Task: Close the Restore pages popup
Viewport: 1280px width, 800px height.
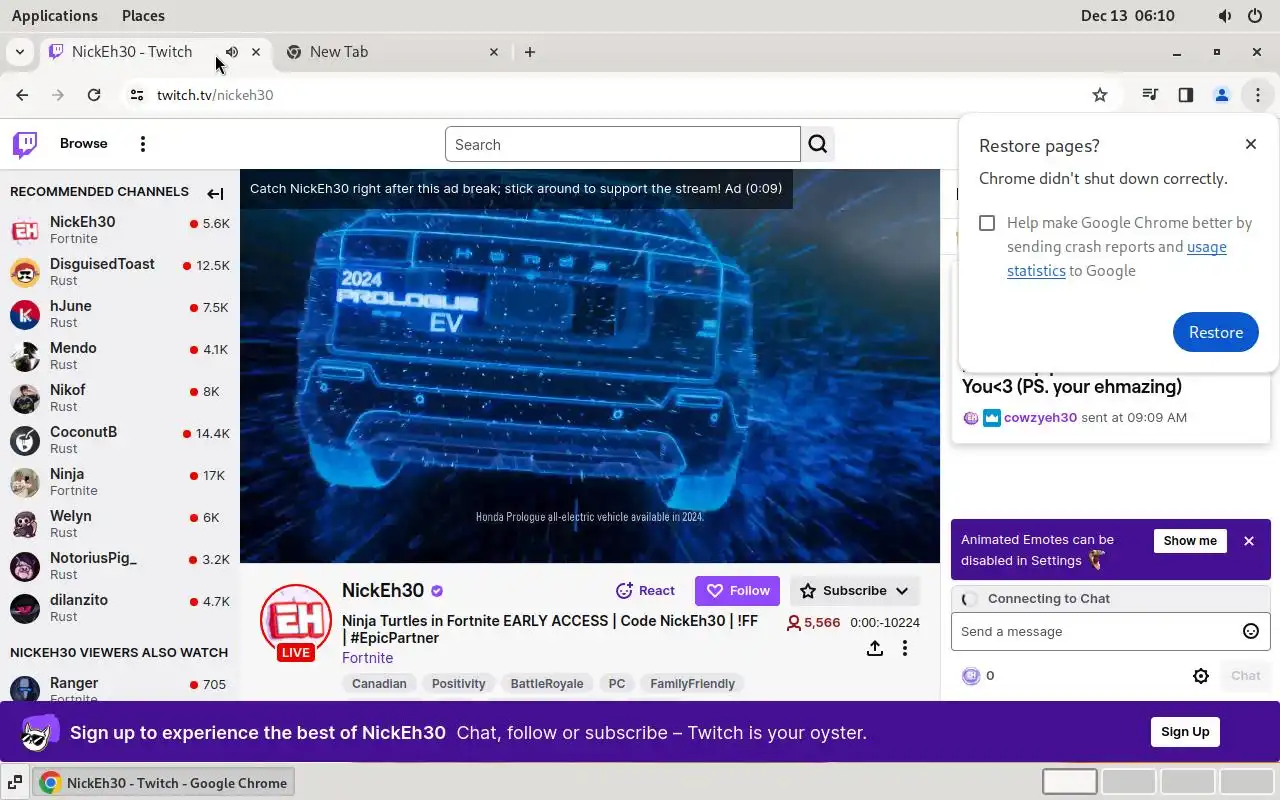Action: coord(1251,144)
